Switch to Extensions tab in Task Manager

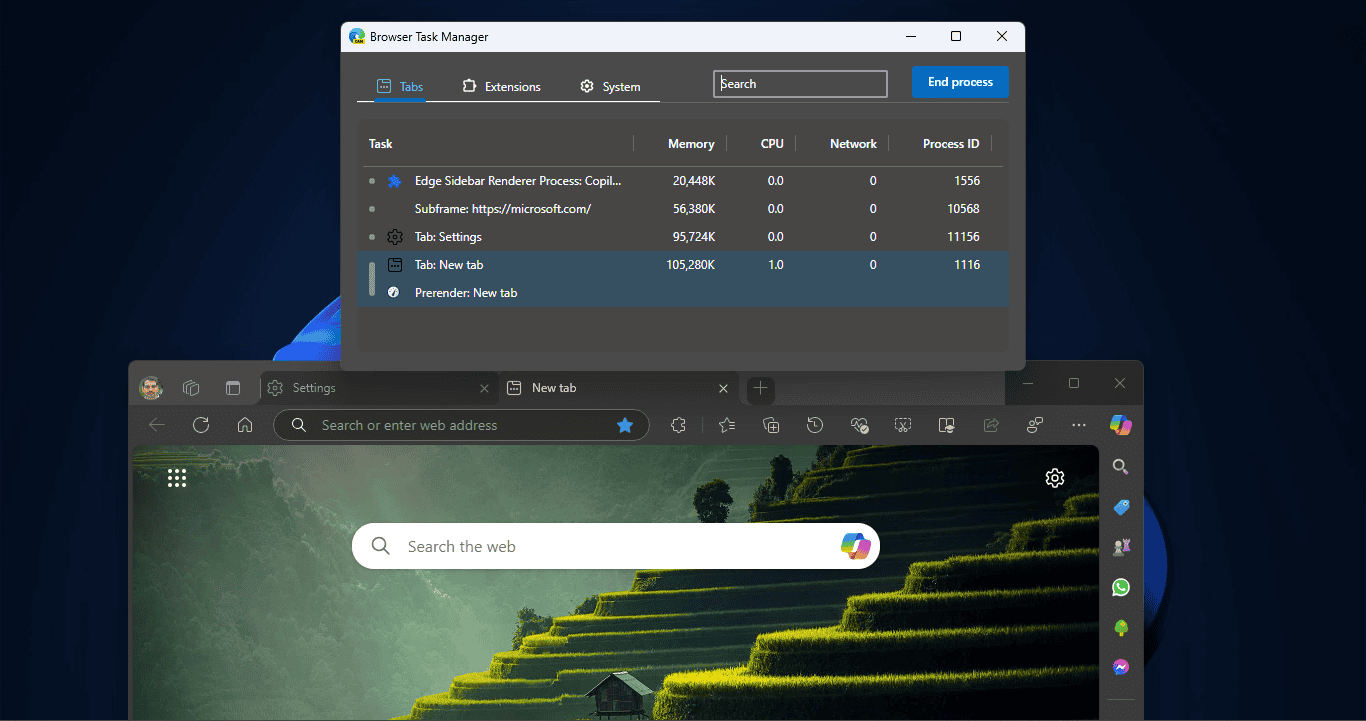[x=501, y=87]
